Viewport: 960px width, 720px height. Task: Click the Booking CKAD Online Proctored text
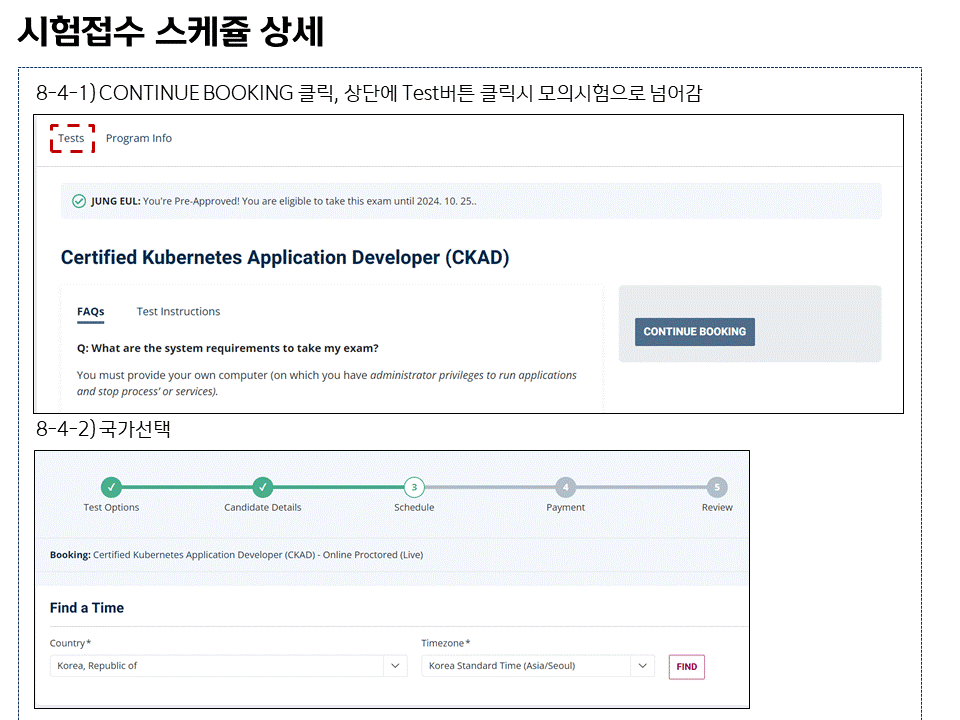tap(236, 555)
